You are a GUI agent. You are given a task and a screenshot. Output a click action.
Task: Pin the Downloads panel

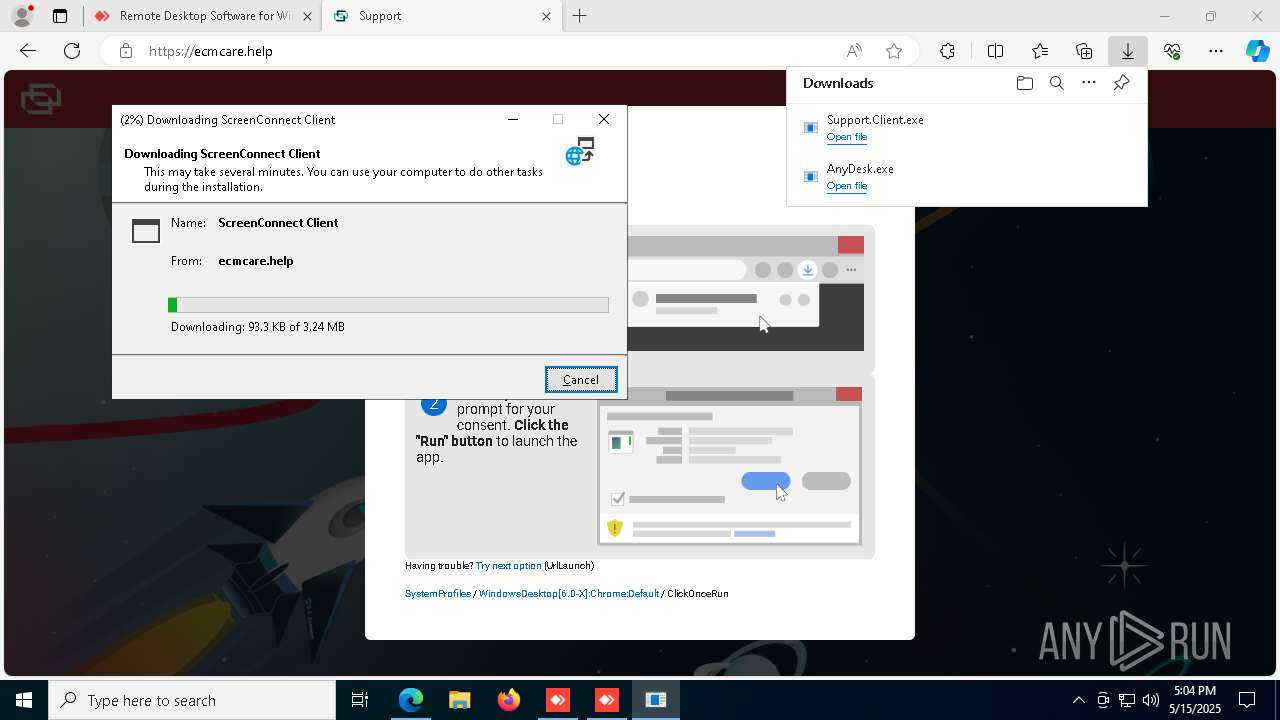[x=1121, y=83]
